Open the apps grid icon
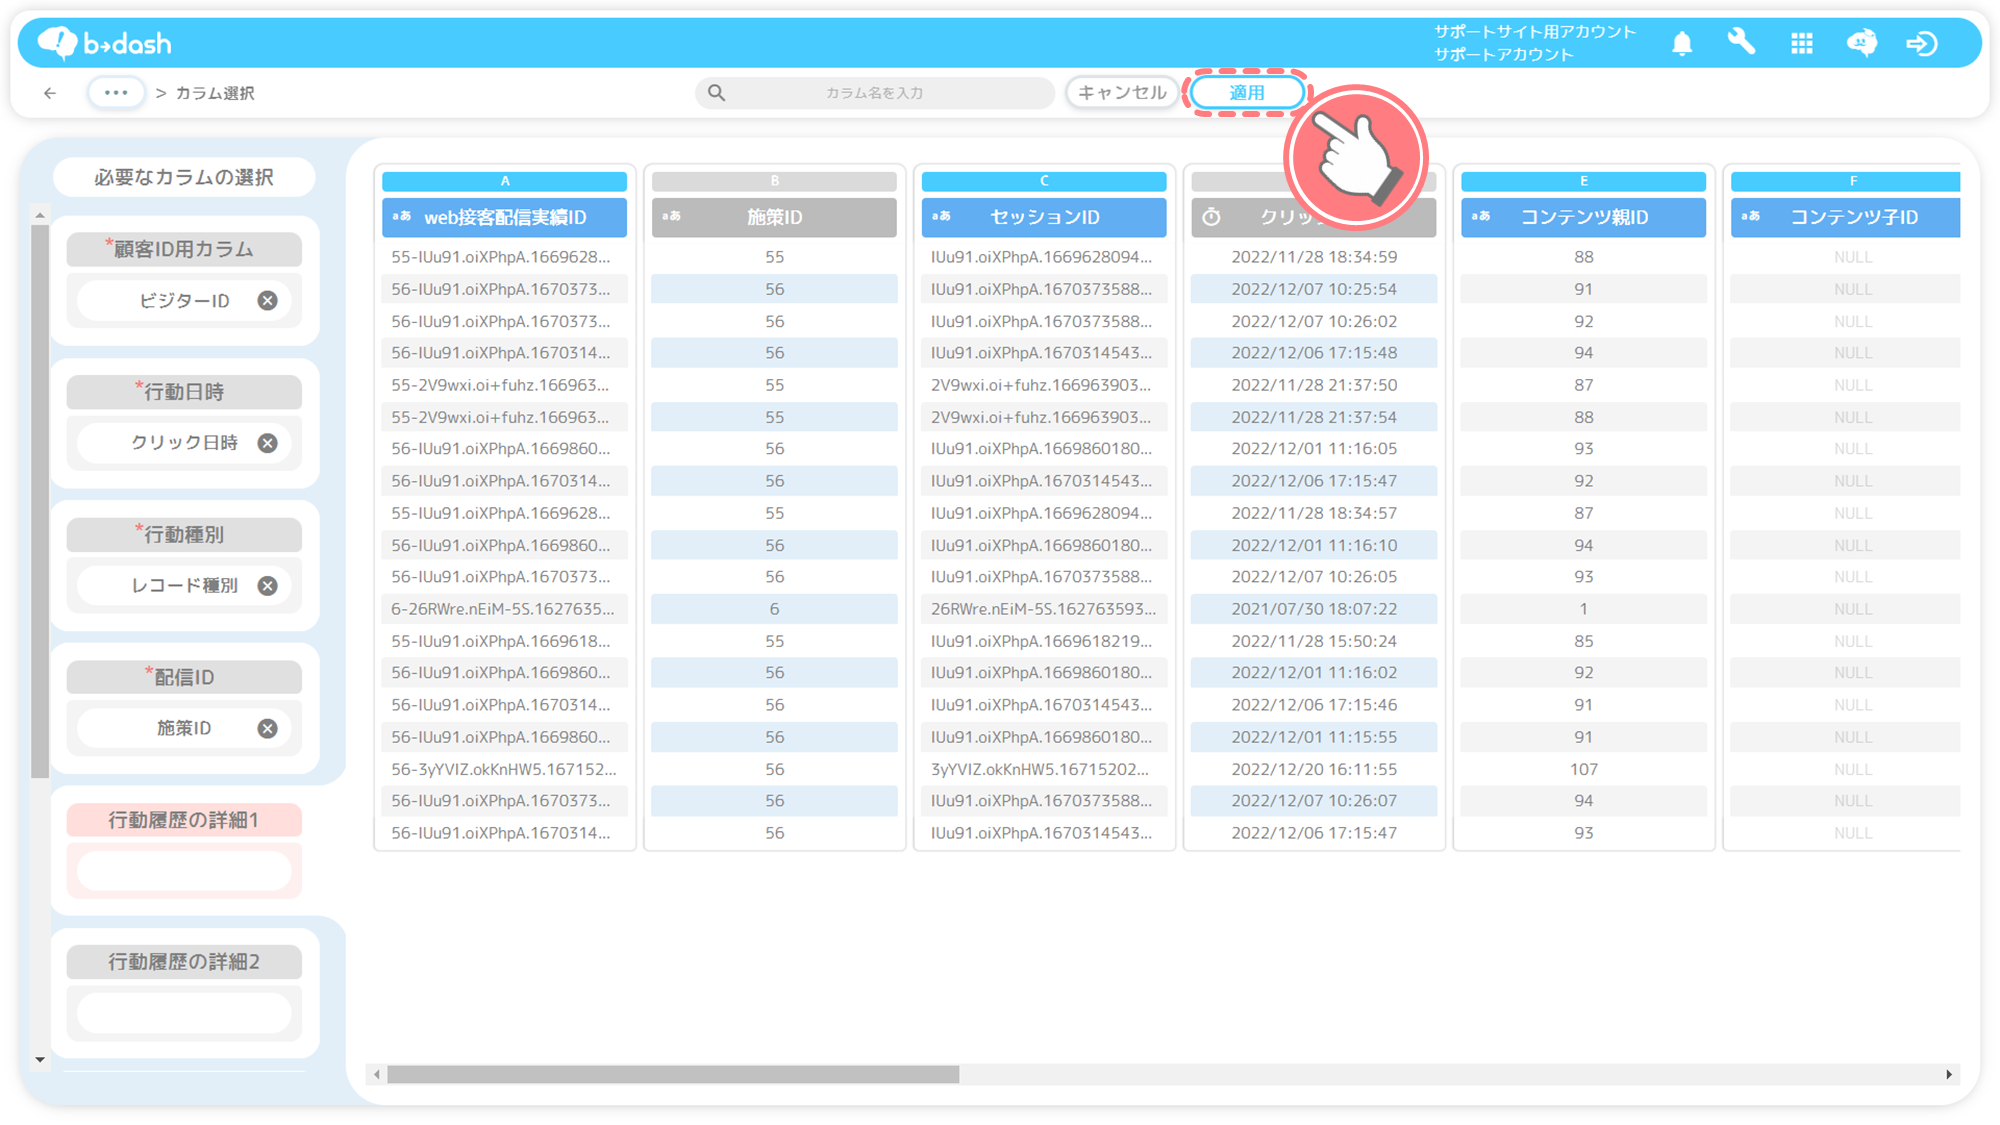The width and height of the screenshot is (2000, 1125). (x=1802, y=43)
